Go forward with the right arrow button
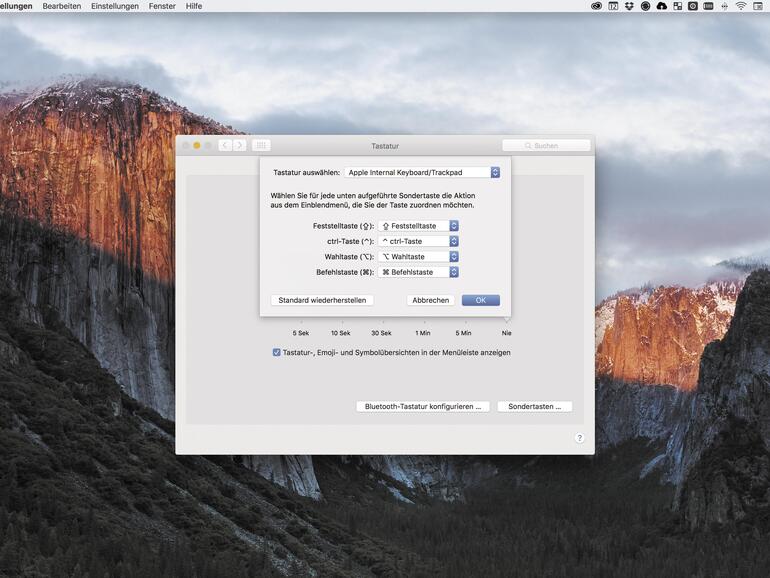This screenshot has height=578, width=770. (x=239, y=145)
